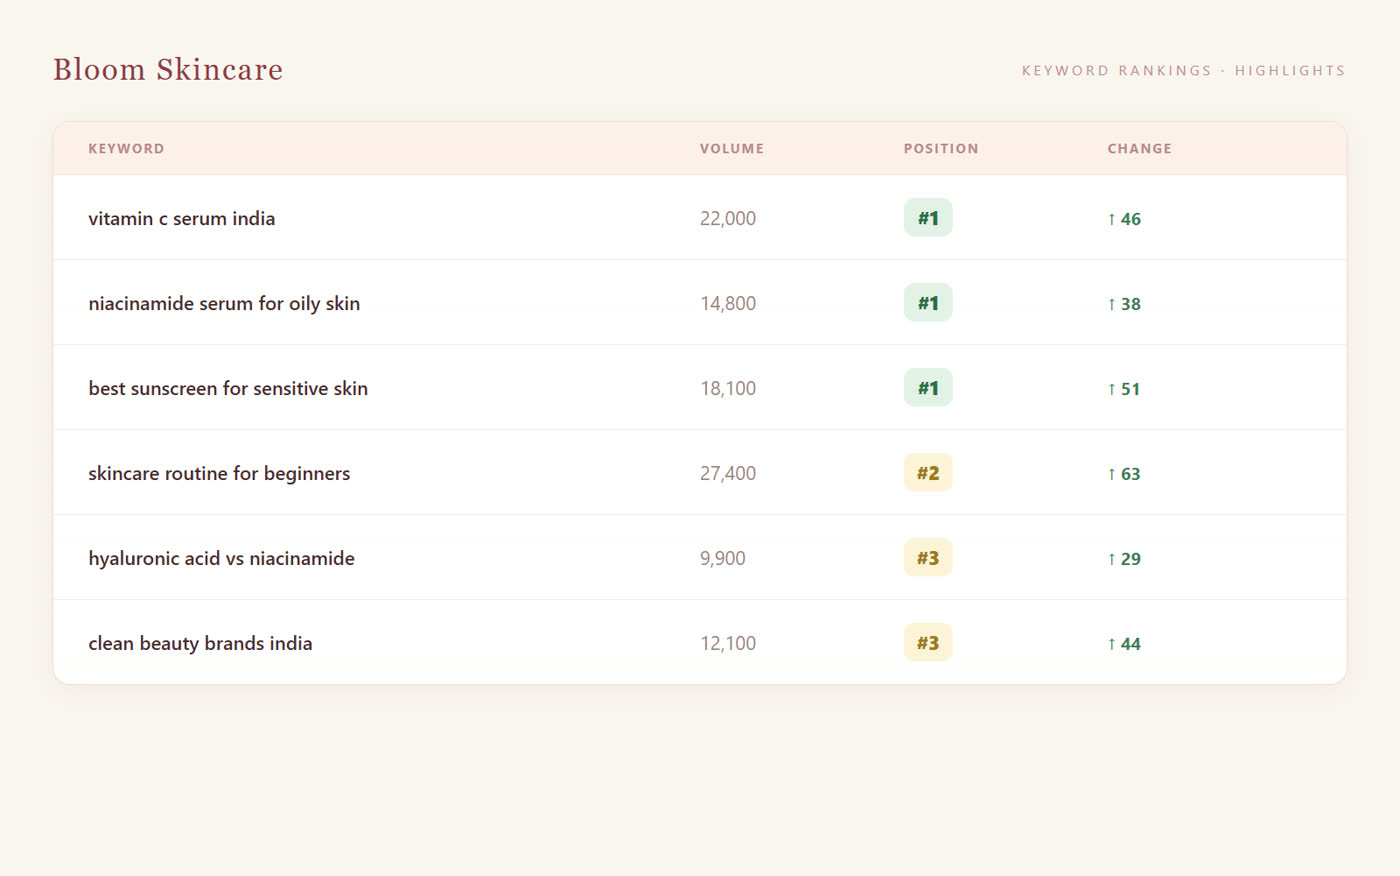
Task: Click volume value 18,100
Action: click(728, 388)
